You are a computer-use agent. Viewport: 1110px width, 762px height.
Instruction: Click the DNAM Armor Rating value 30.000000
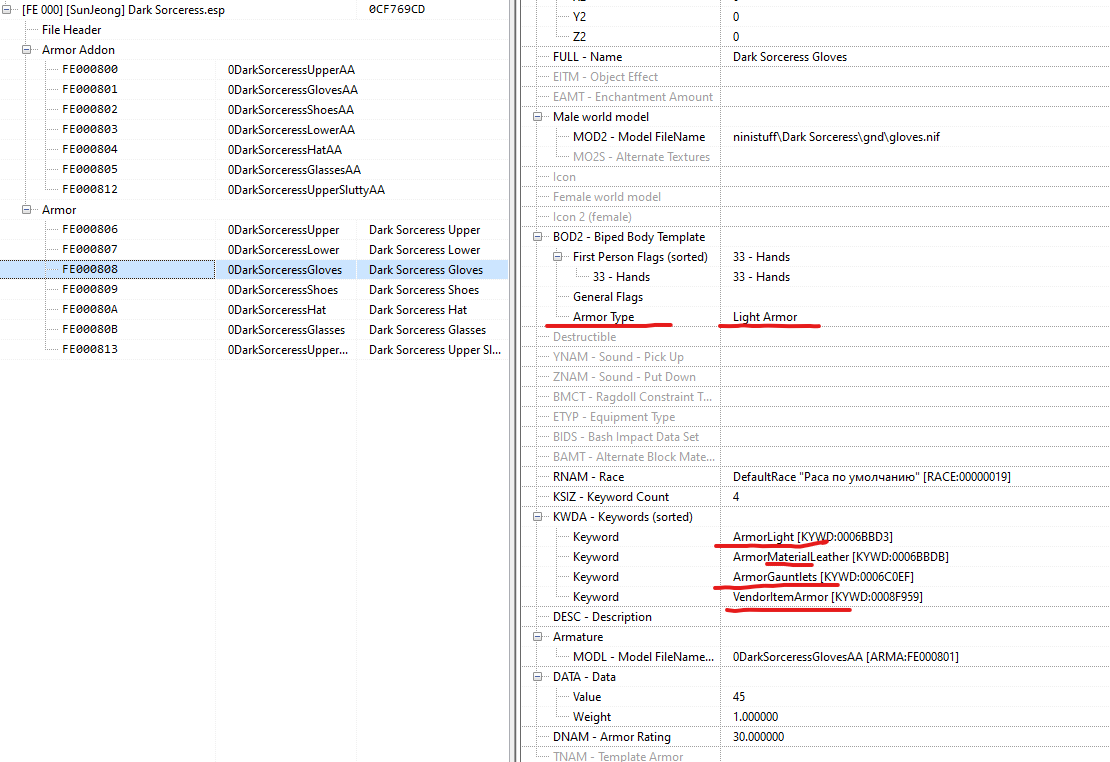pyautogui.click(x=758, y=737)
